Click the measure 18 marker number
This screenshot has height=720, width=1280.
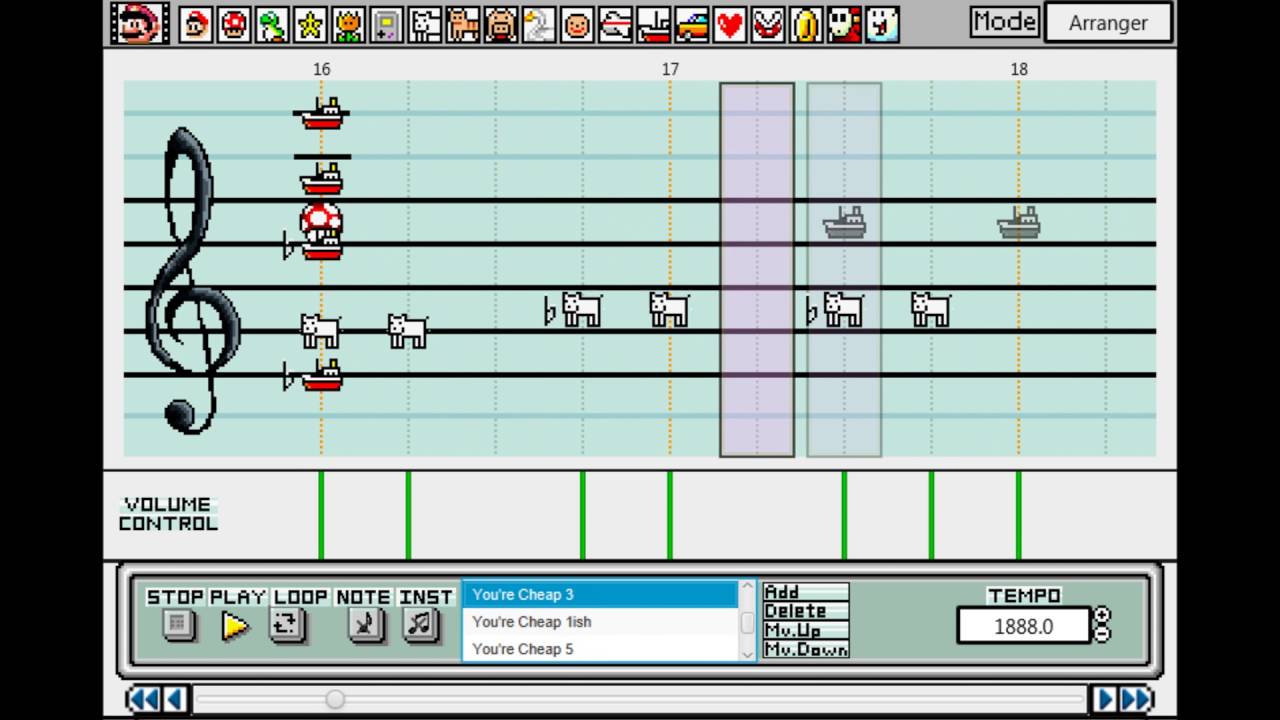pos(1018,69)
